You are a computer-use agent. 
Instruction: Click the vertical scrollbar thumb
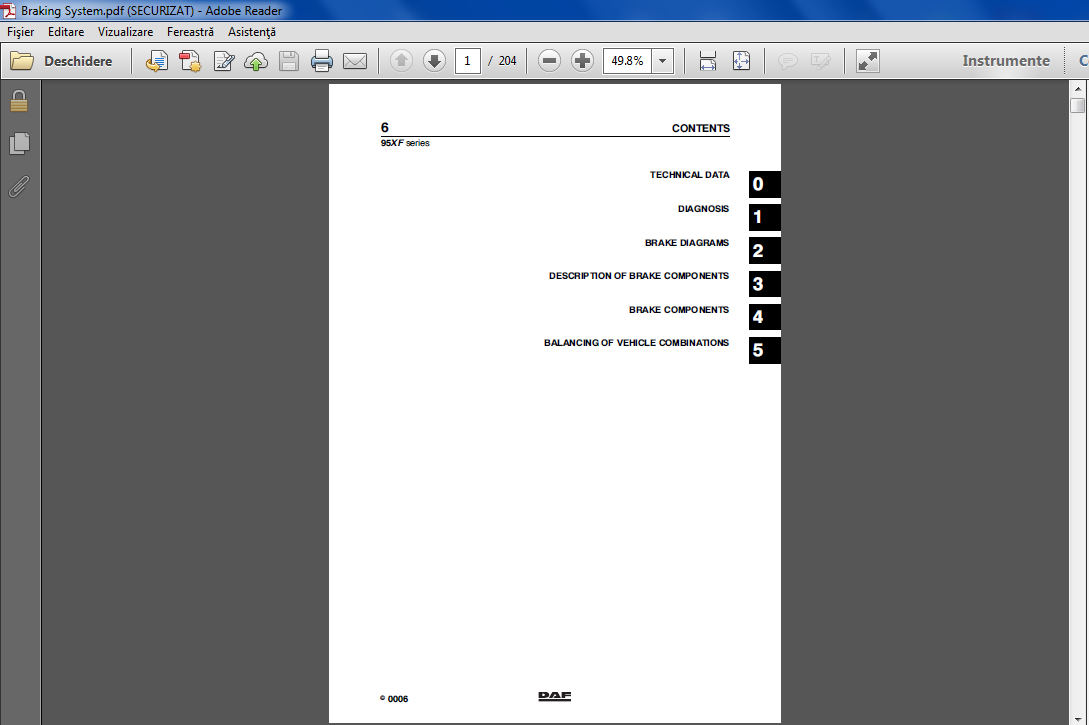(1078, 106)
